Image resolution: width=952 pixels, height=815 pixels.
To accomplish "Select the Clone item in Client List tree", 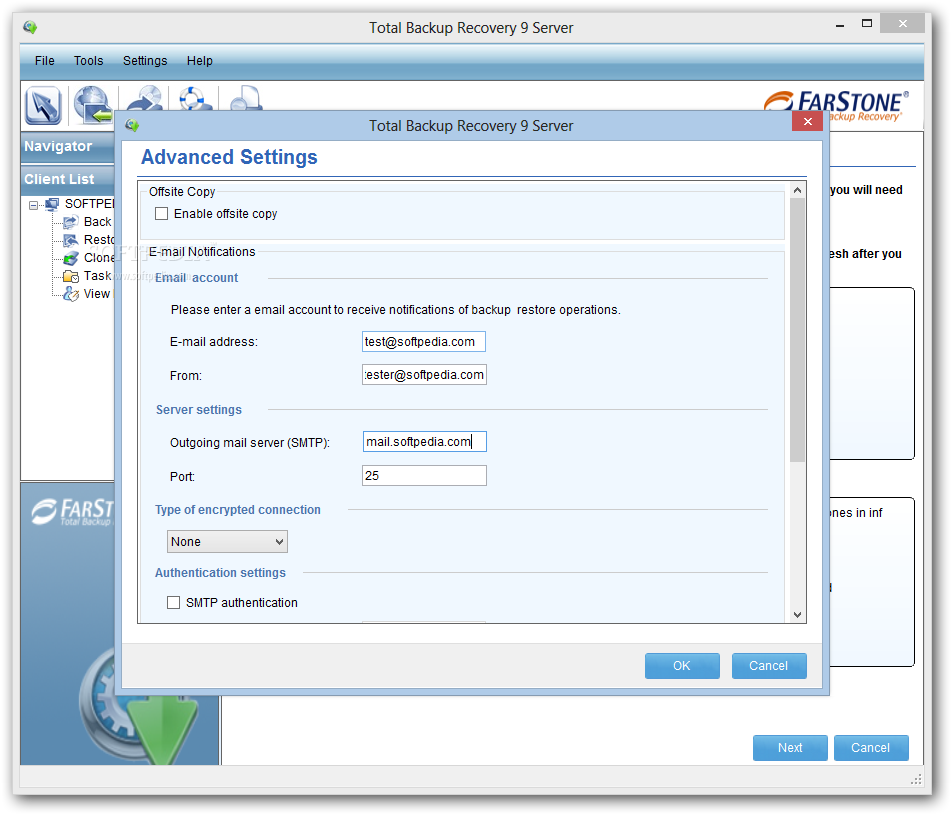I will coord(99,258).
